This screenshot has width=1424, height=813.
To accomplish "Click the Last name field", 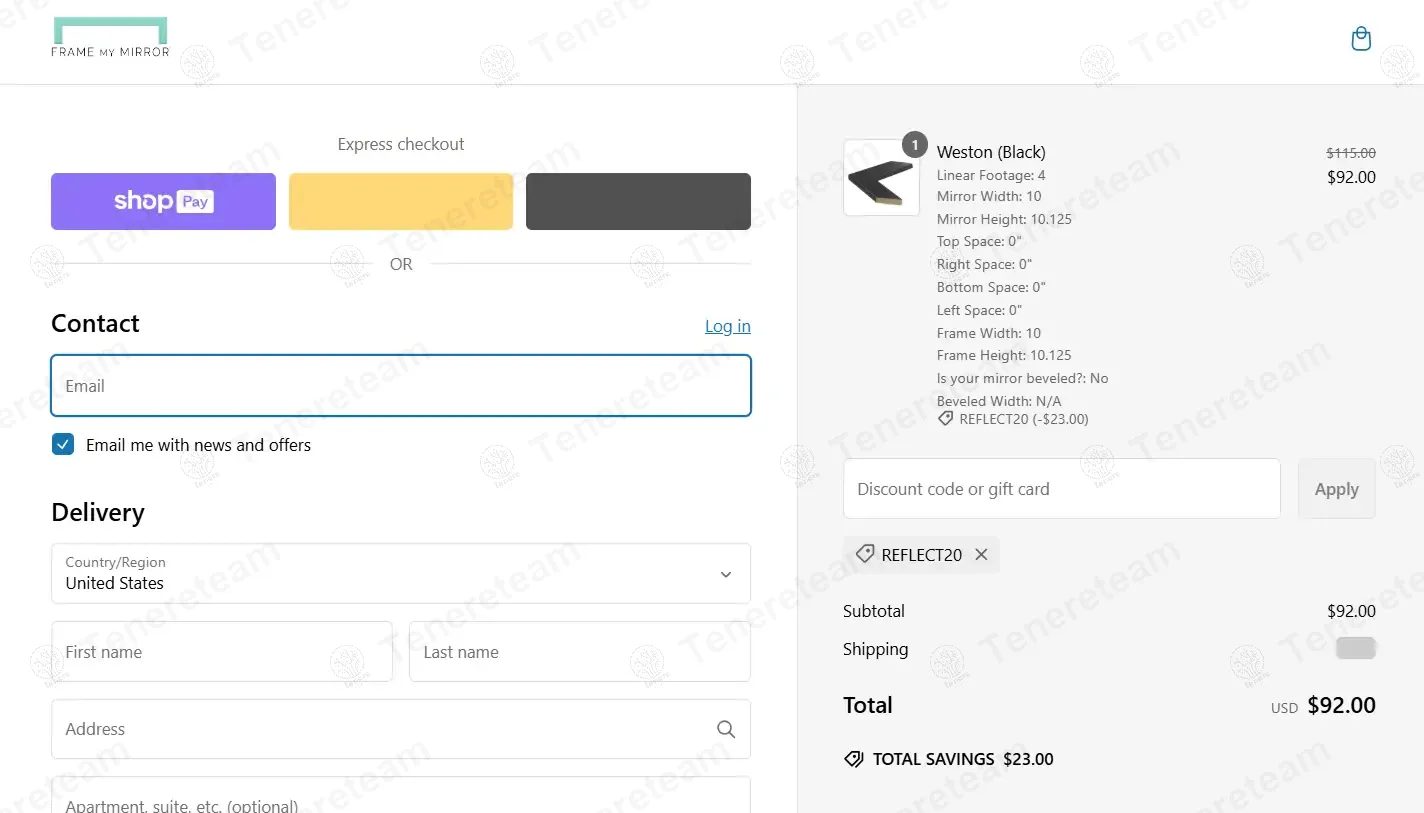I will [579, 652].
